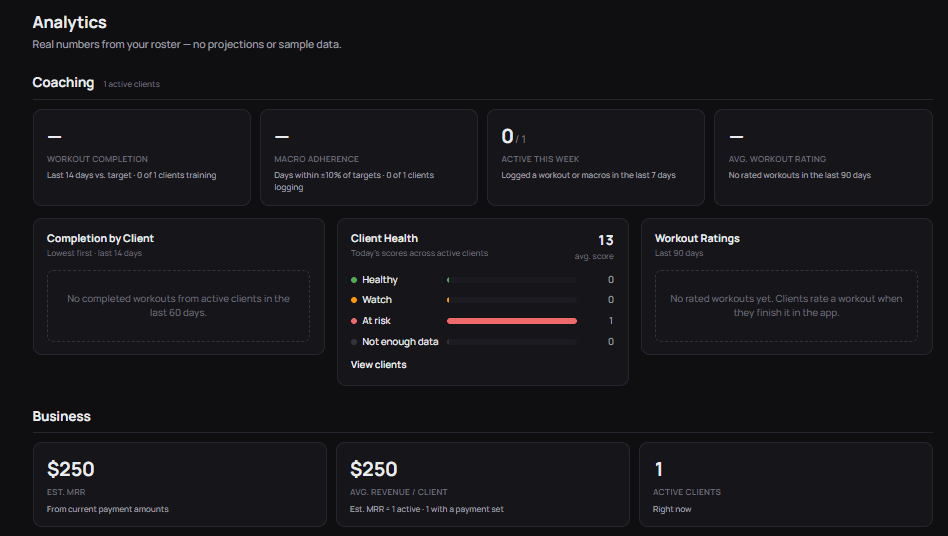Click the red At risk status dot
This screenshot has height=536, width=948.
pos(354,321)
